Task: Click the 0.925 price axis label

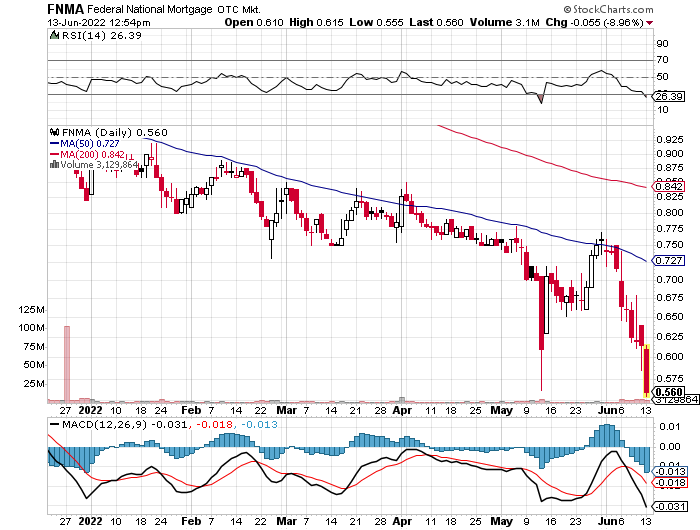Action: pos(670,140)
